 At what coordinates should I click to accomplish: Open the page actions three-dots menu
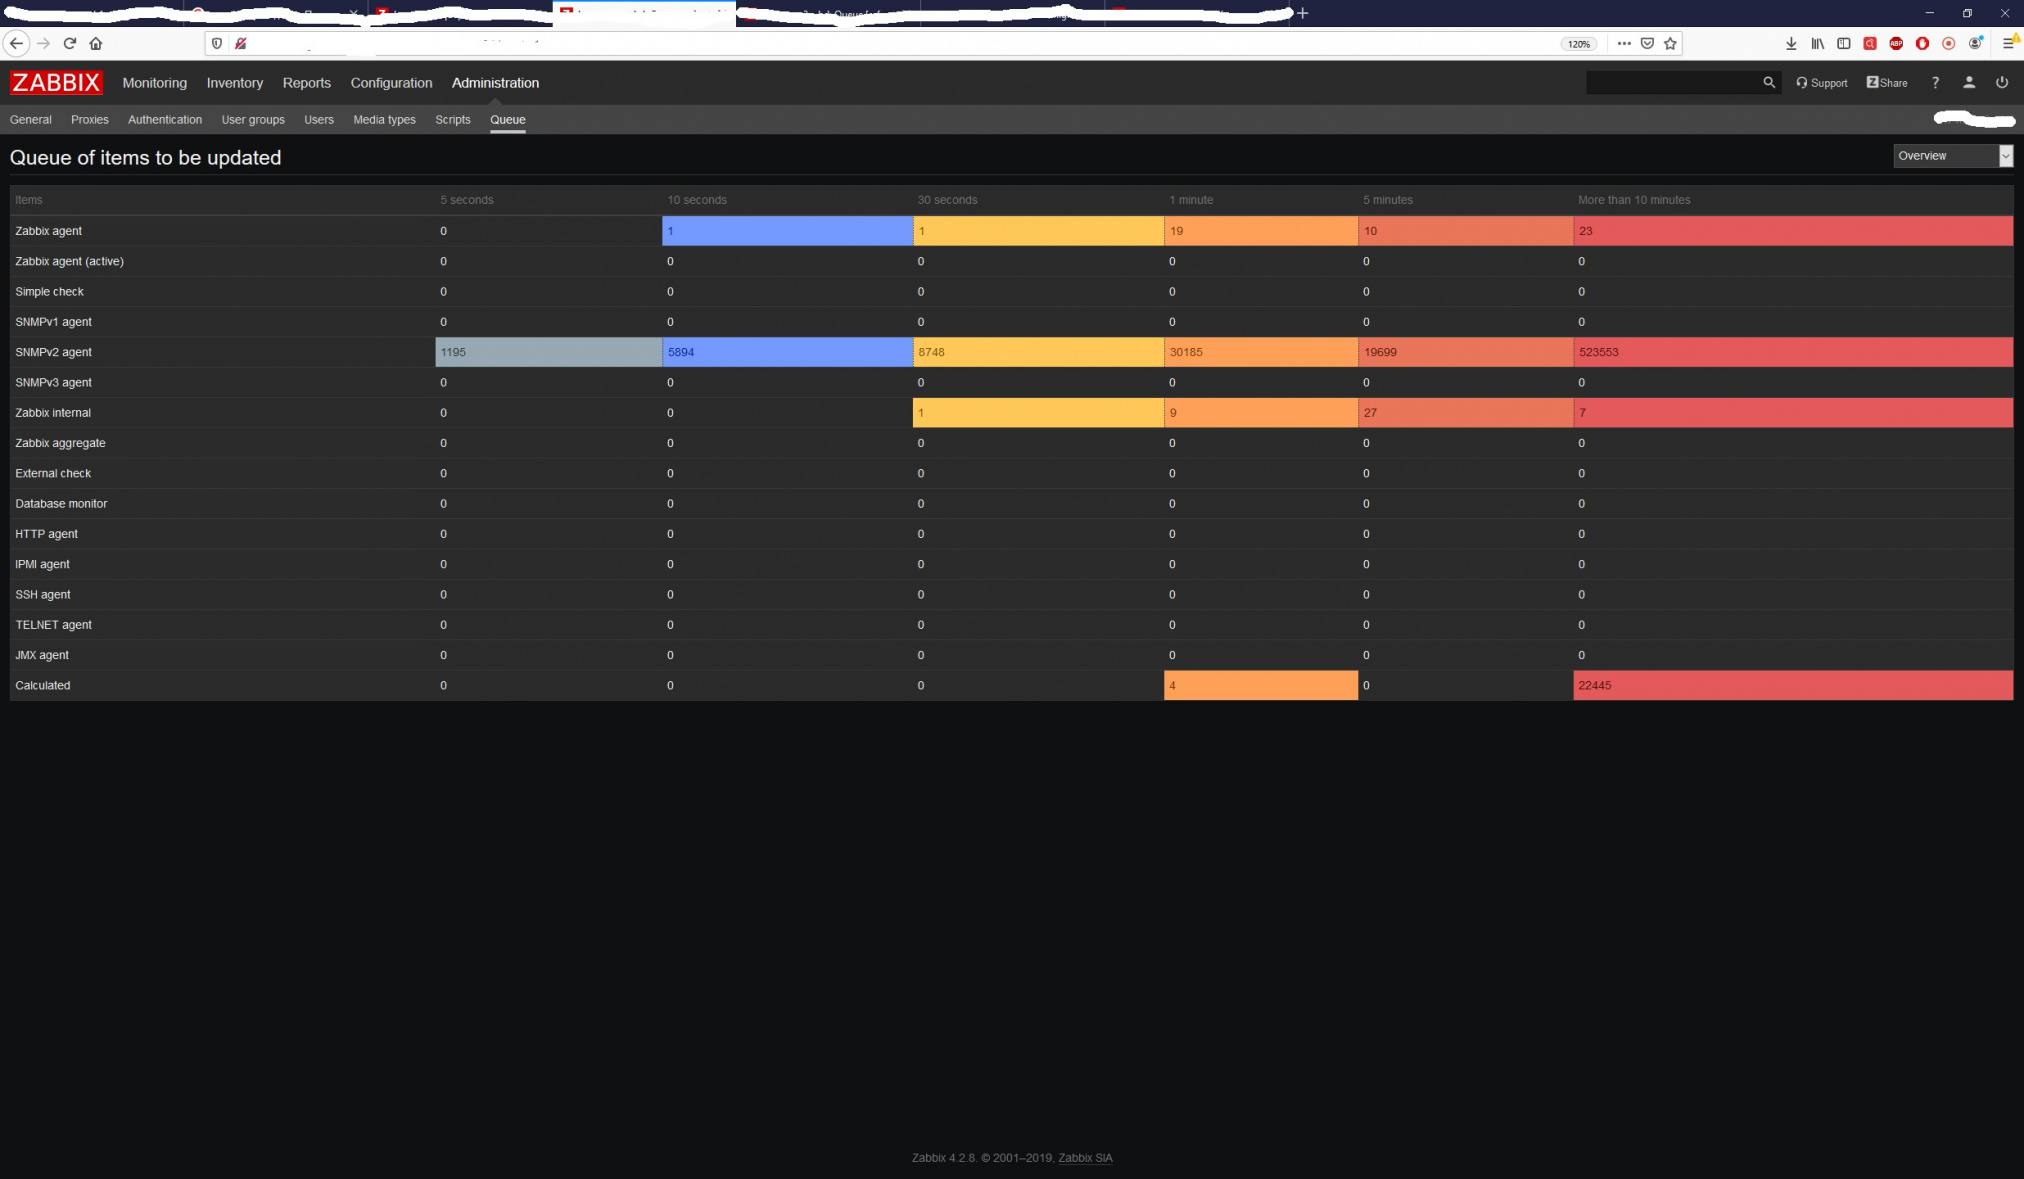pos(1624,43)
